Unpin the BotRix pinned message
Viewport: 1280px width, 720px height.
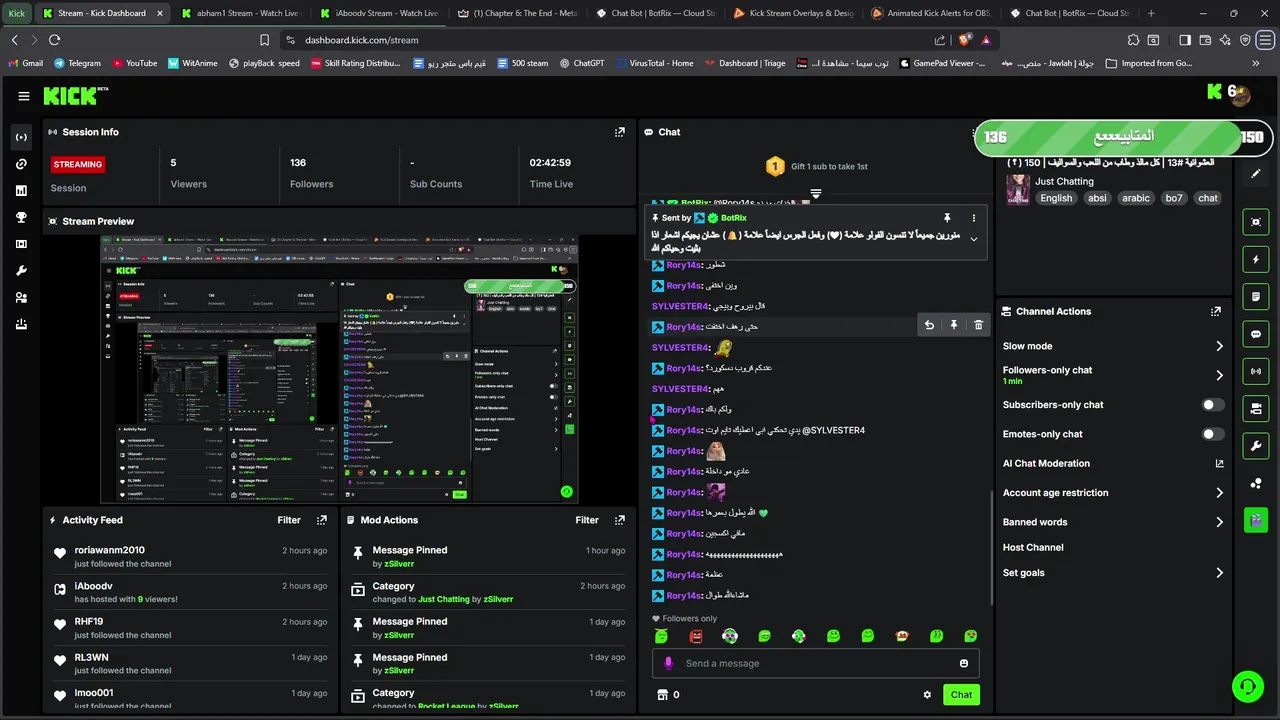947,218
